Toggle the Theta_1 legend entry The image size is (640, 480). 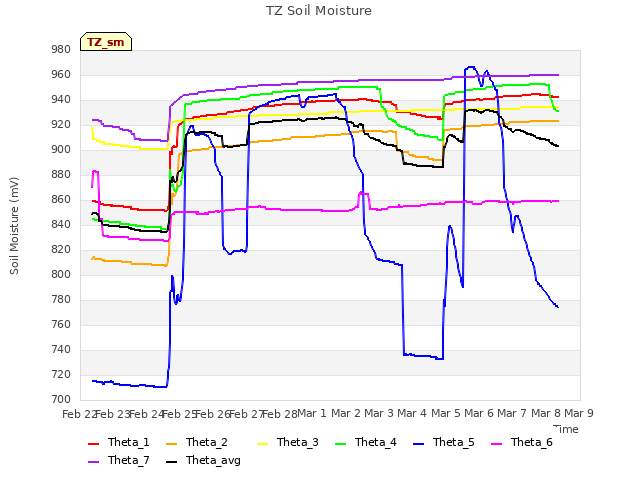[x=119, y=442]
